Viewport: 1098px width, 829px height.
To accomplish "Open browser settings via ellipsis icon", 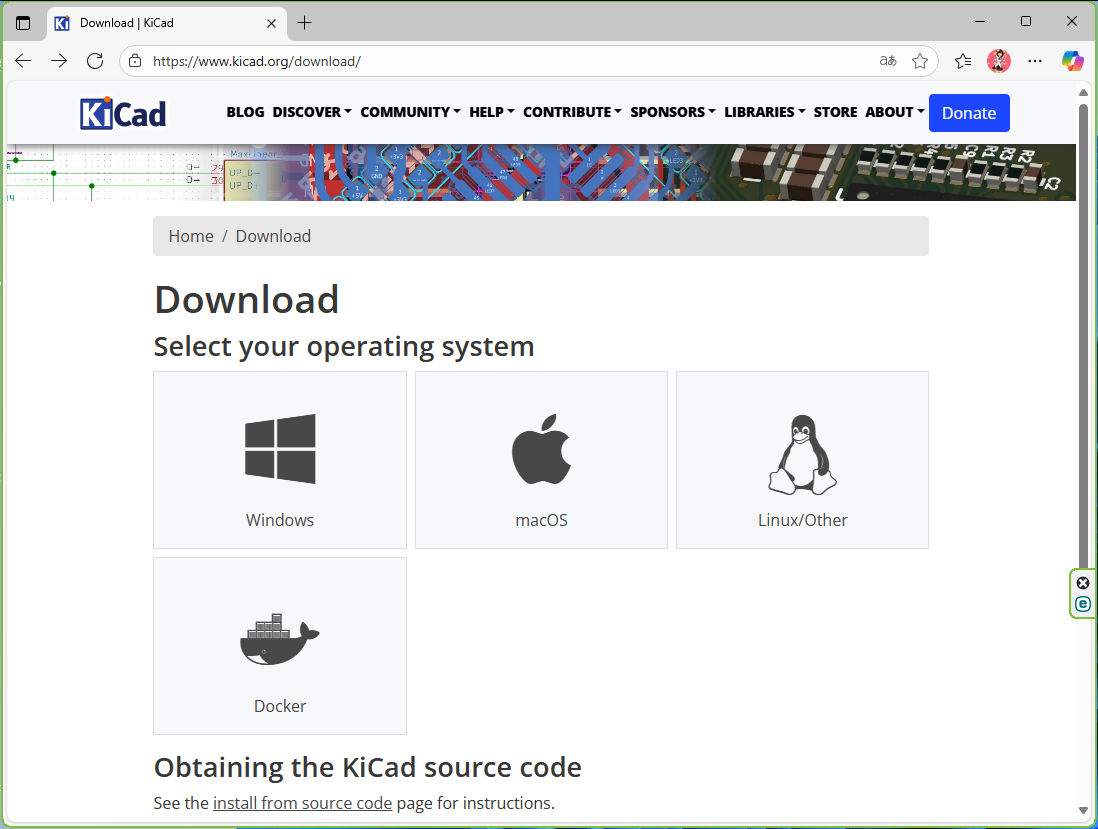I will point(1035,61).
